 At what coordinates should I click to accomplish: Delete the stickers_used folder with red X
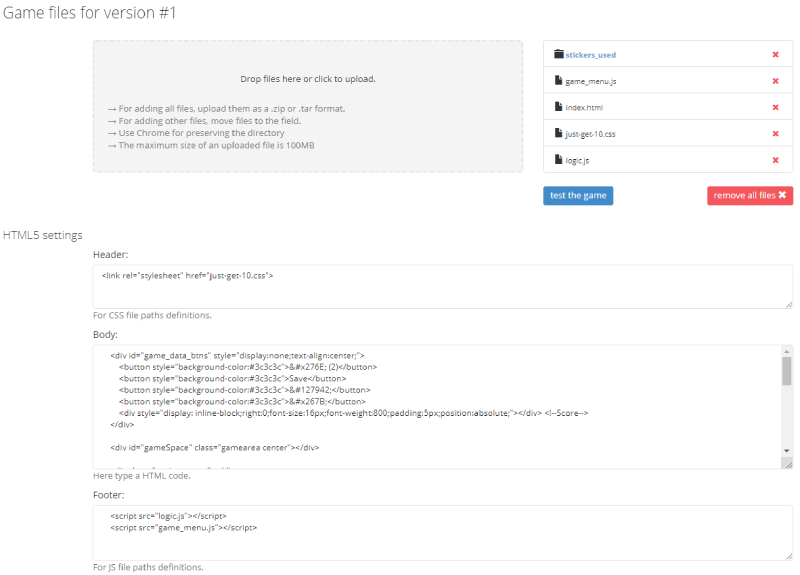tap(775, 55)
